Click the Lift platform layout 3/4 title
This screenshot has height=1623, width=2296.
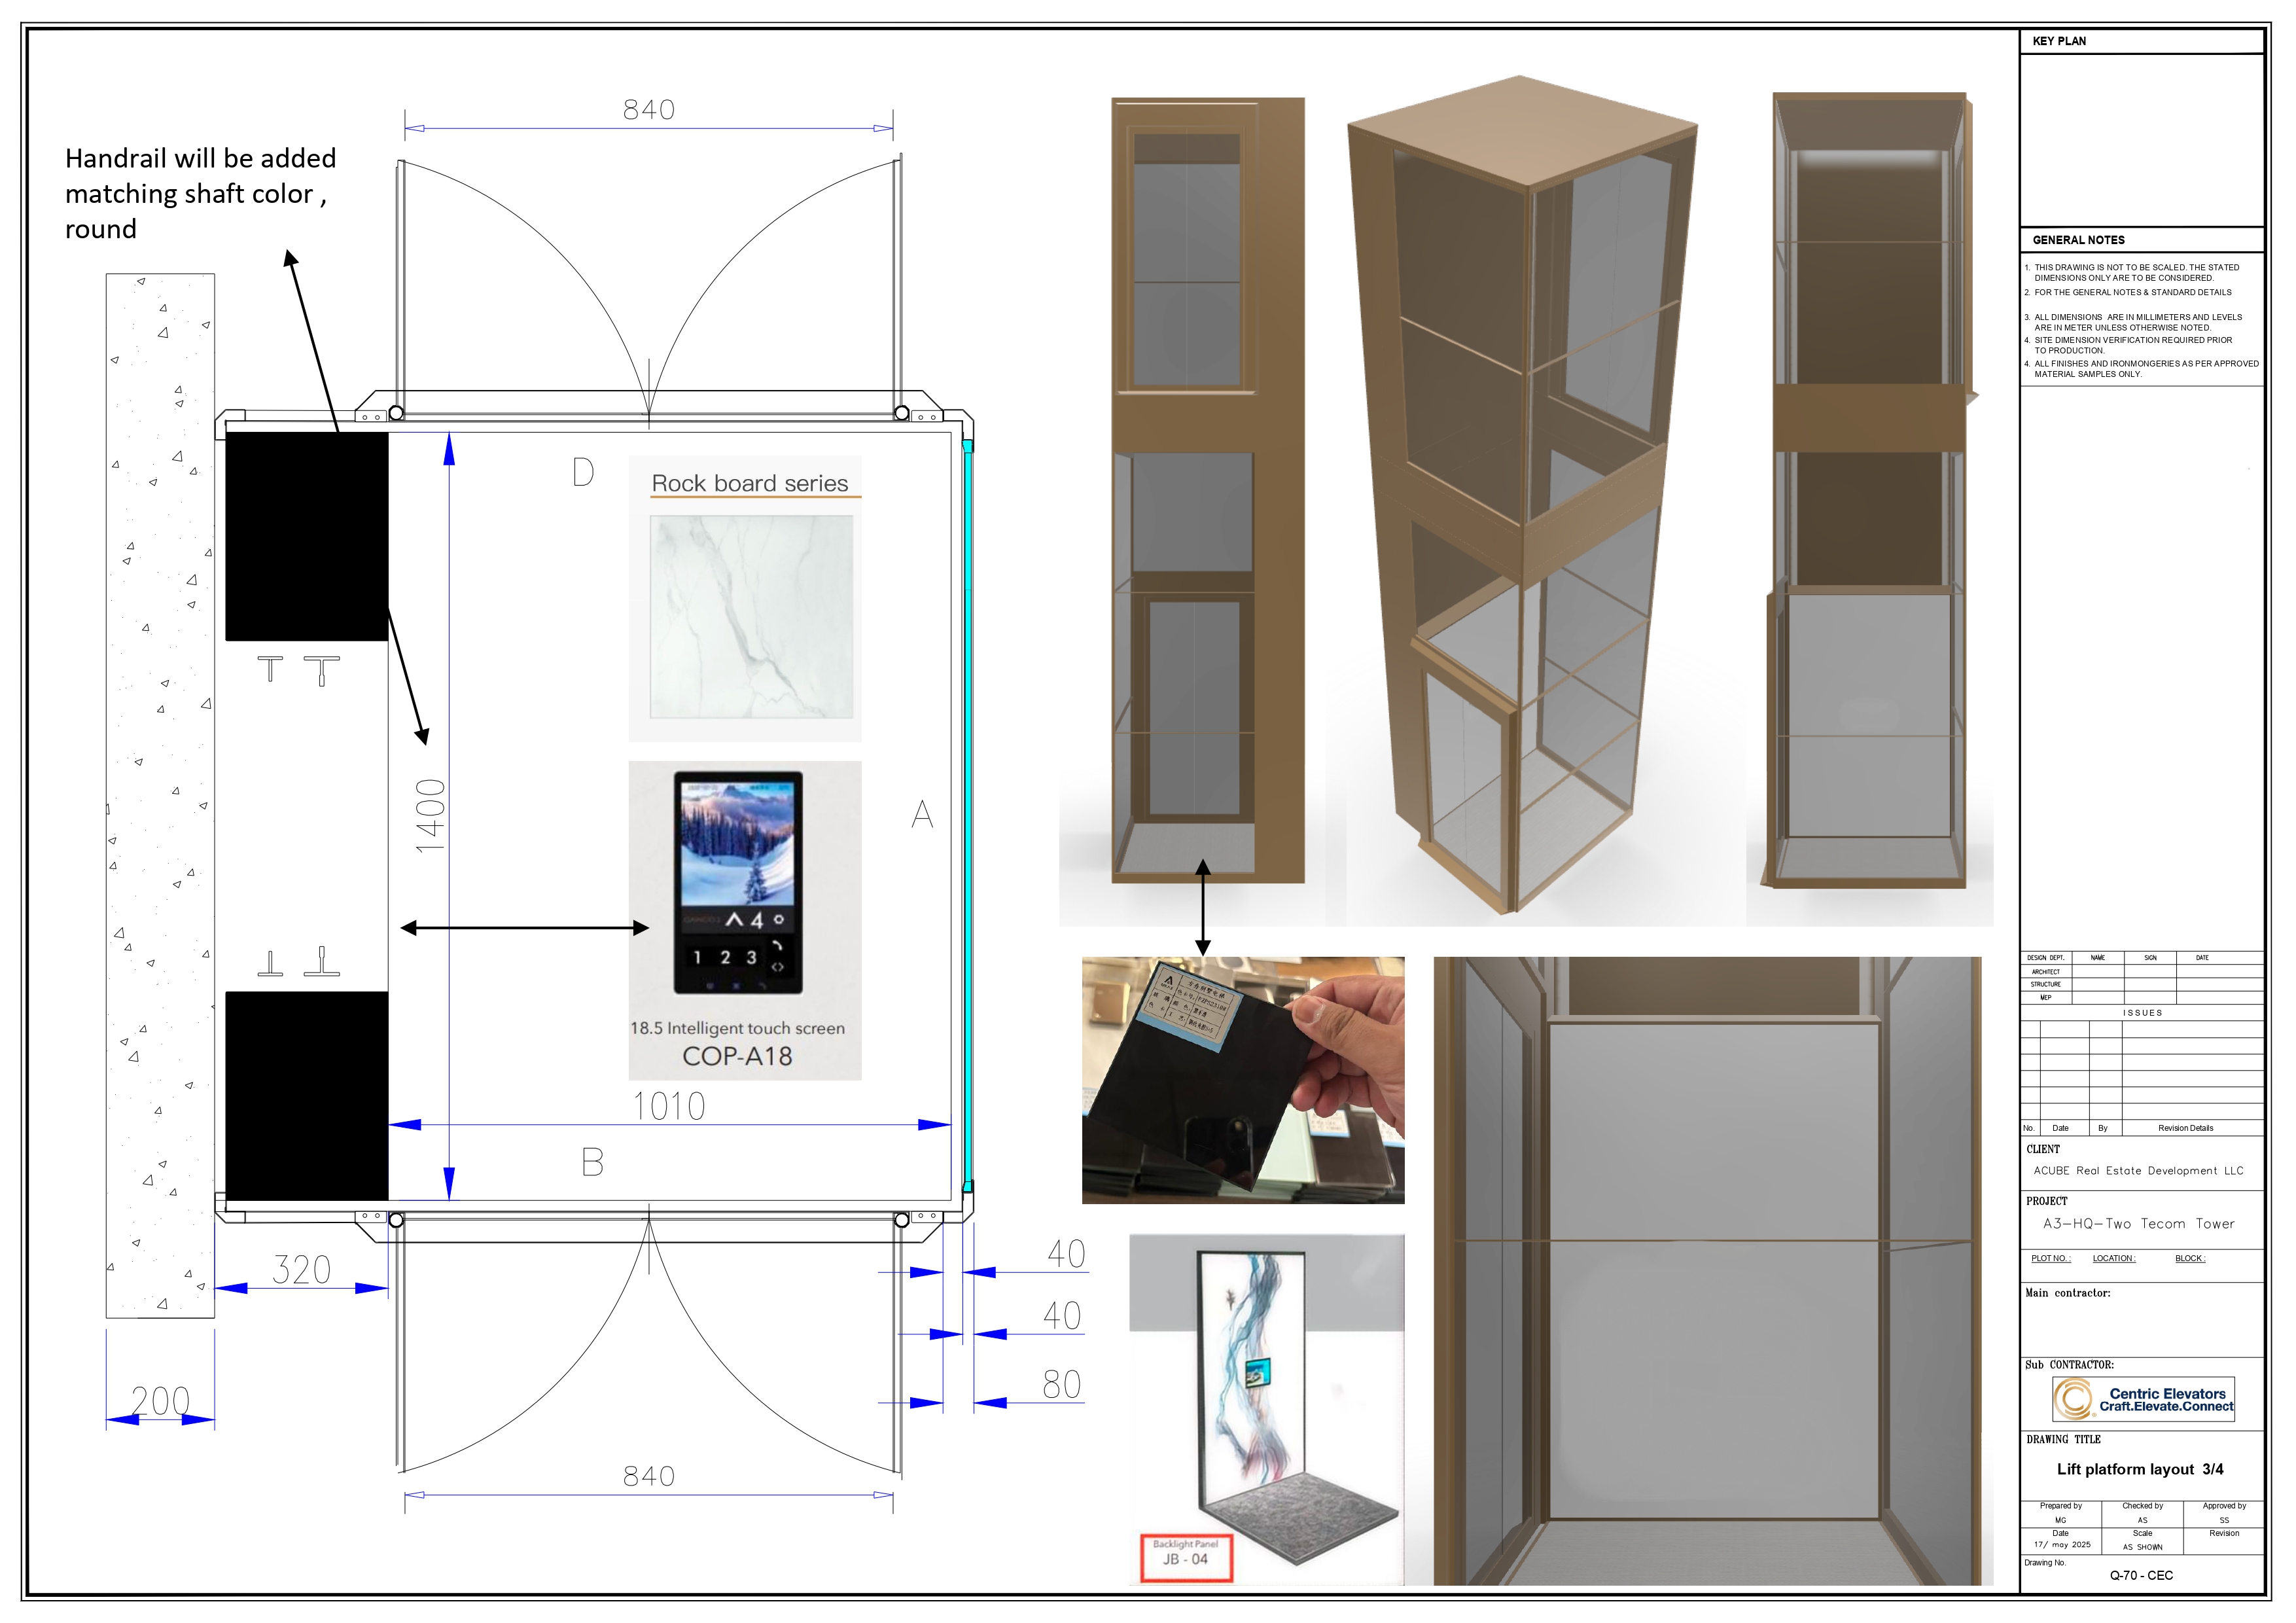[2140, 1469]
